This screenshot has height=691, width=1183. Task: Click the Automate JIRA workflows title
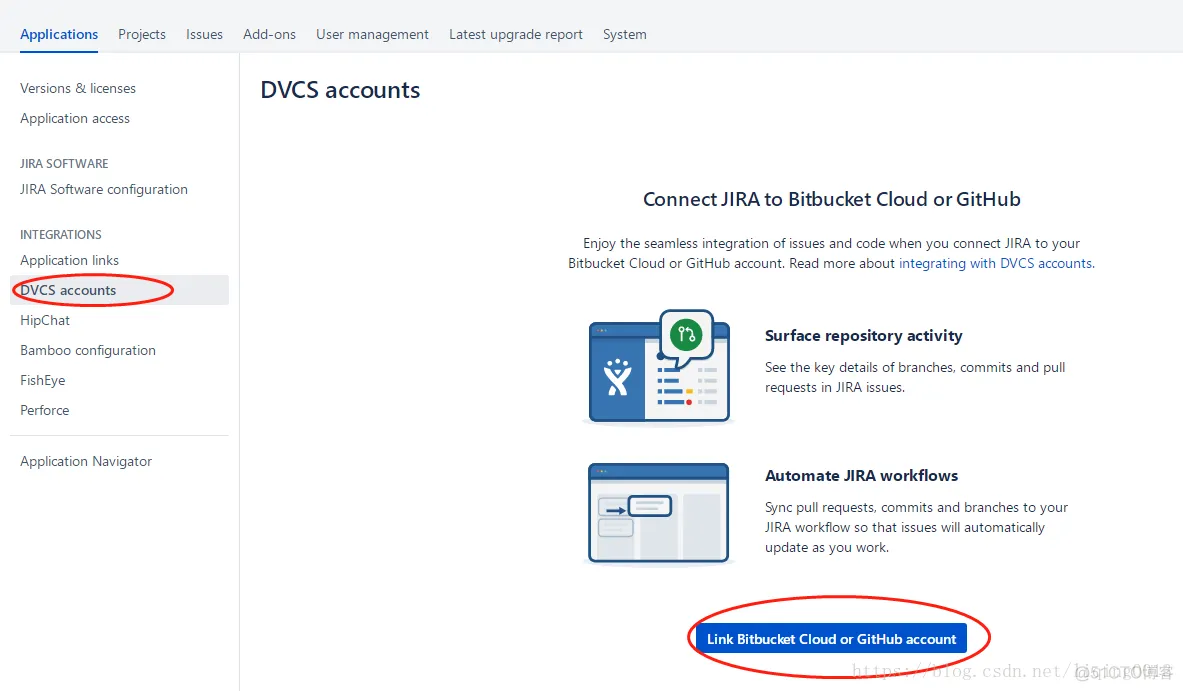tap(861, 476)
